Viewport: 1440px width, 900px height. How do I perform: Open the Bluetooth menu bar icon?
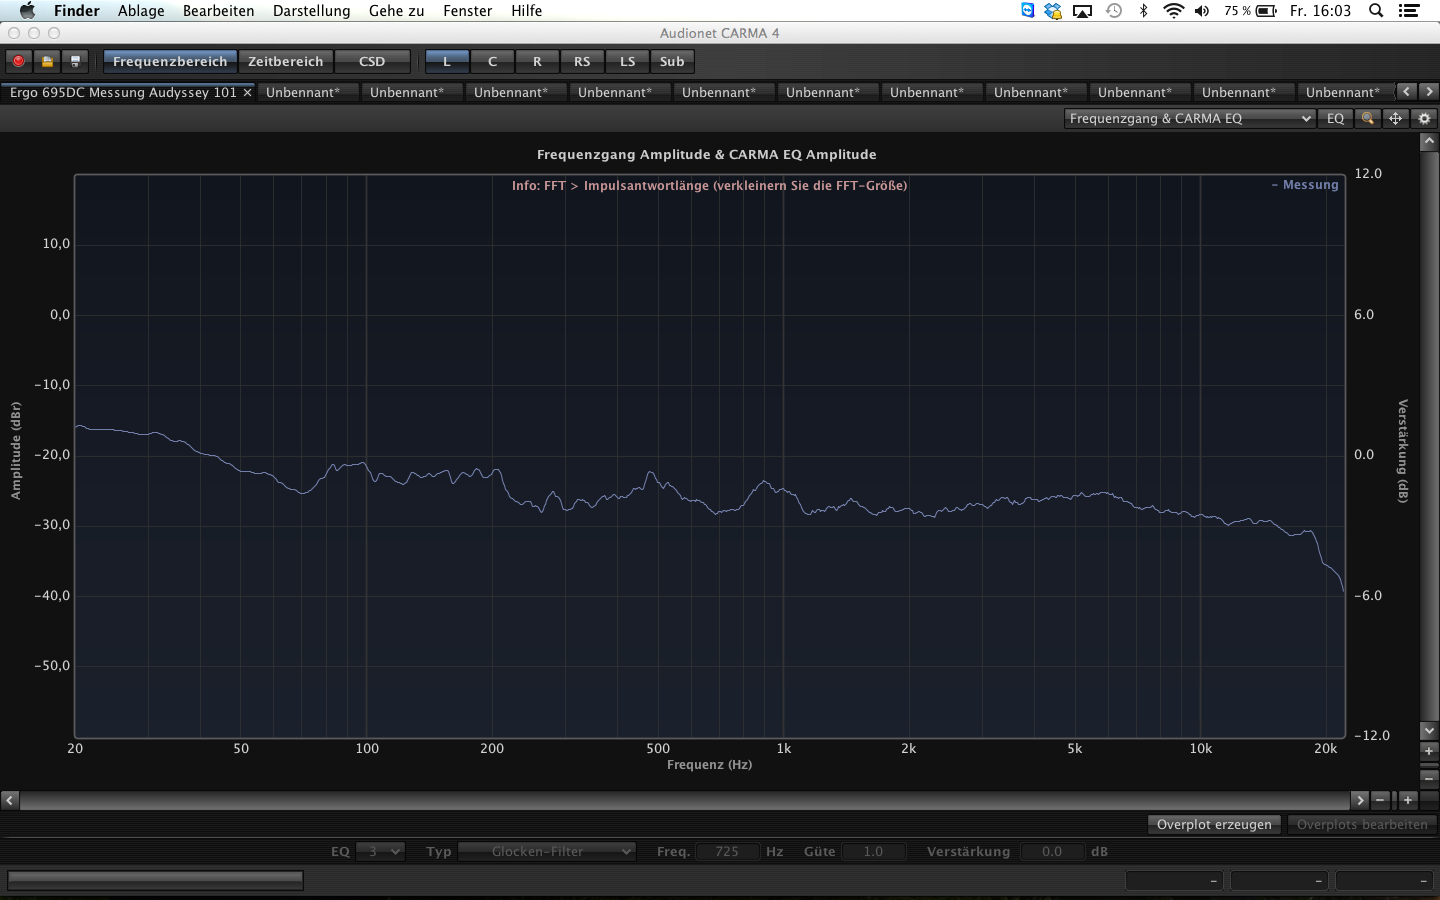pyautogui.click(x=1144, y=11)
